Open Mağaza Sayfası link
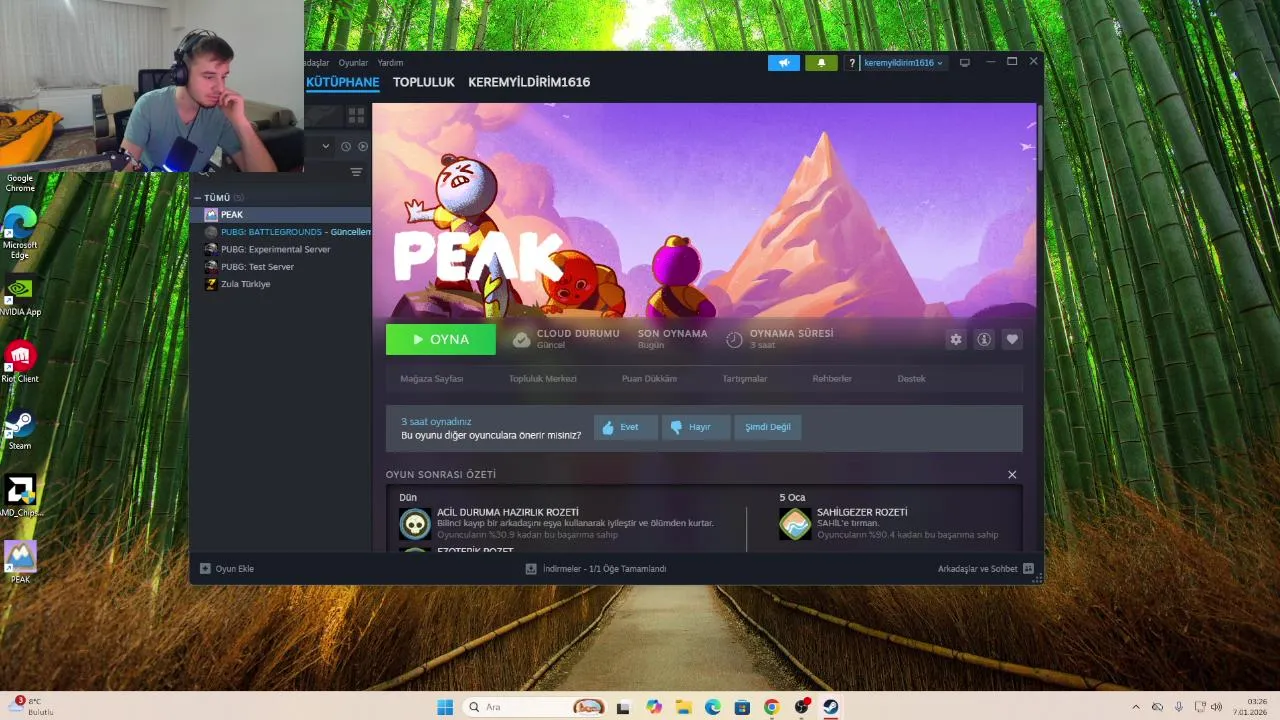This screenshot has height=720, width=1280. pyautogui.click(x=432, y=379)
